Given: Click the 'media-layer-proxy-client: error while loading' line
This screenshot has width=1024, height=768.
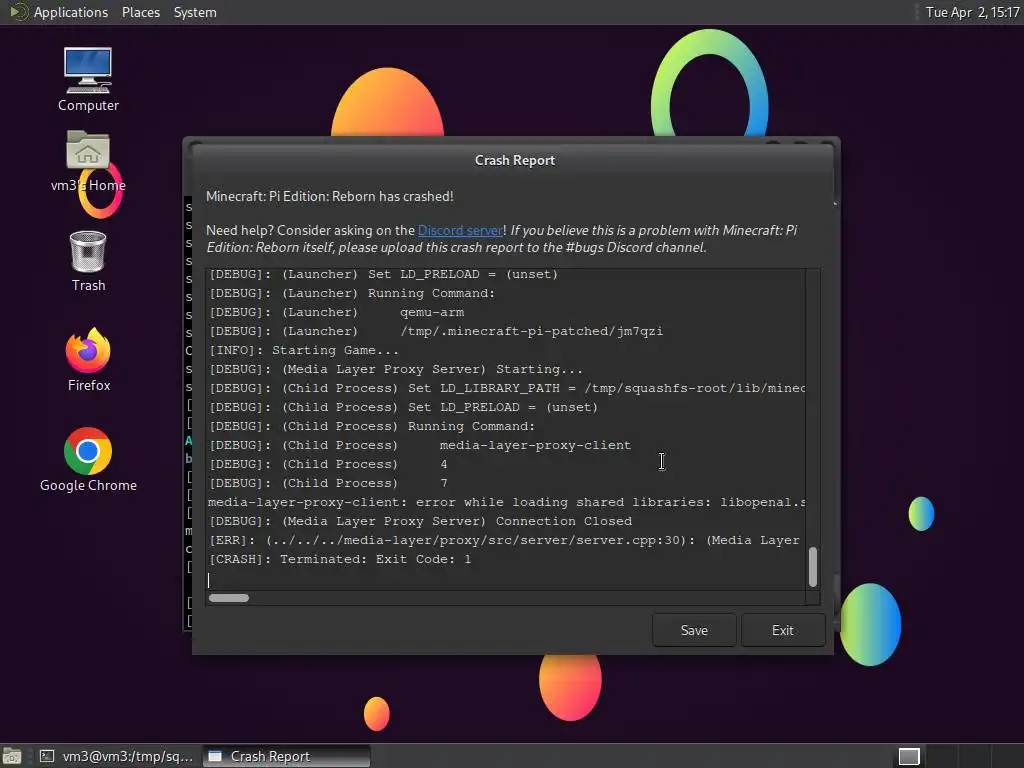Looking at the screenshot, I should point(506,503).
